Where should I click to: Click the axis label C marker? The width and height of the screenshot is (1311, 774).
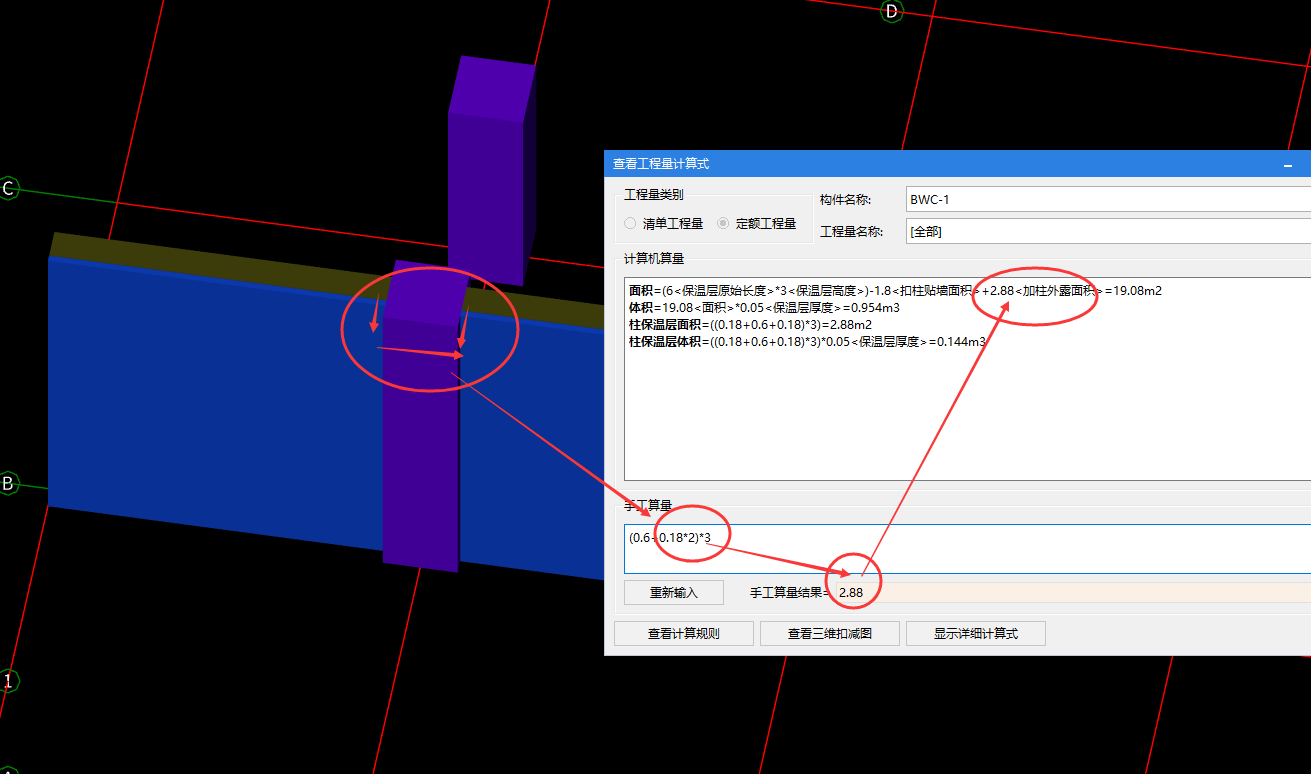[8, 189]
